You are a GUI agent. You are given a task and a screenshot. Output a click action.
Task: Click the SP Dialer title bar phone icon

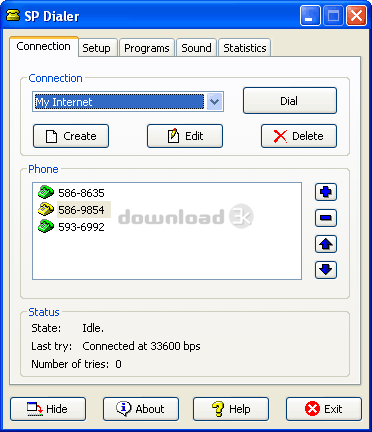(x=13, y=15)
